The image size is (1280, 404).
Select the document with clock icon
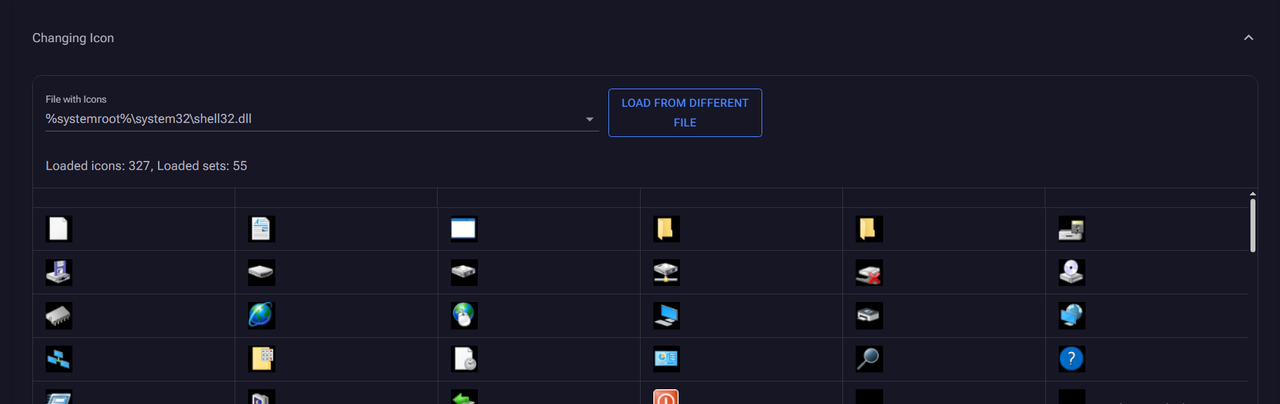(x=464, y=359)
